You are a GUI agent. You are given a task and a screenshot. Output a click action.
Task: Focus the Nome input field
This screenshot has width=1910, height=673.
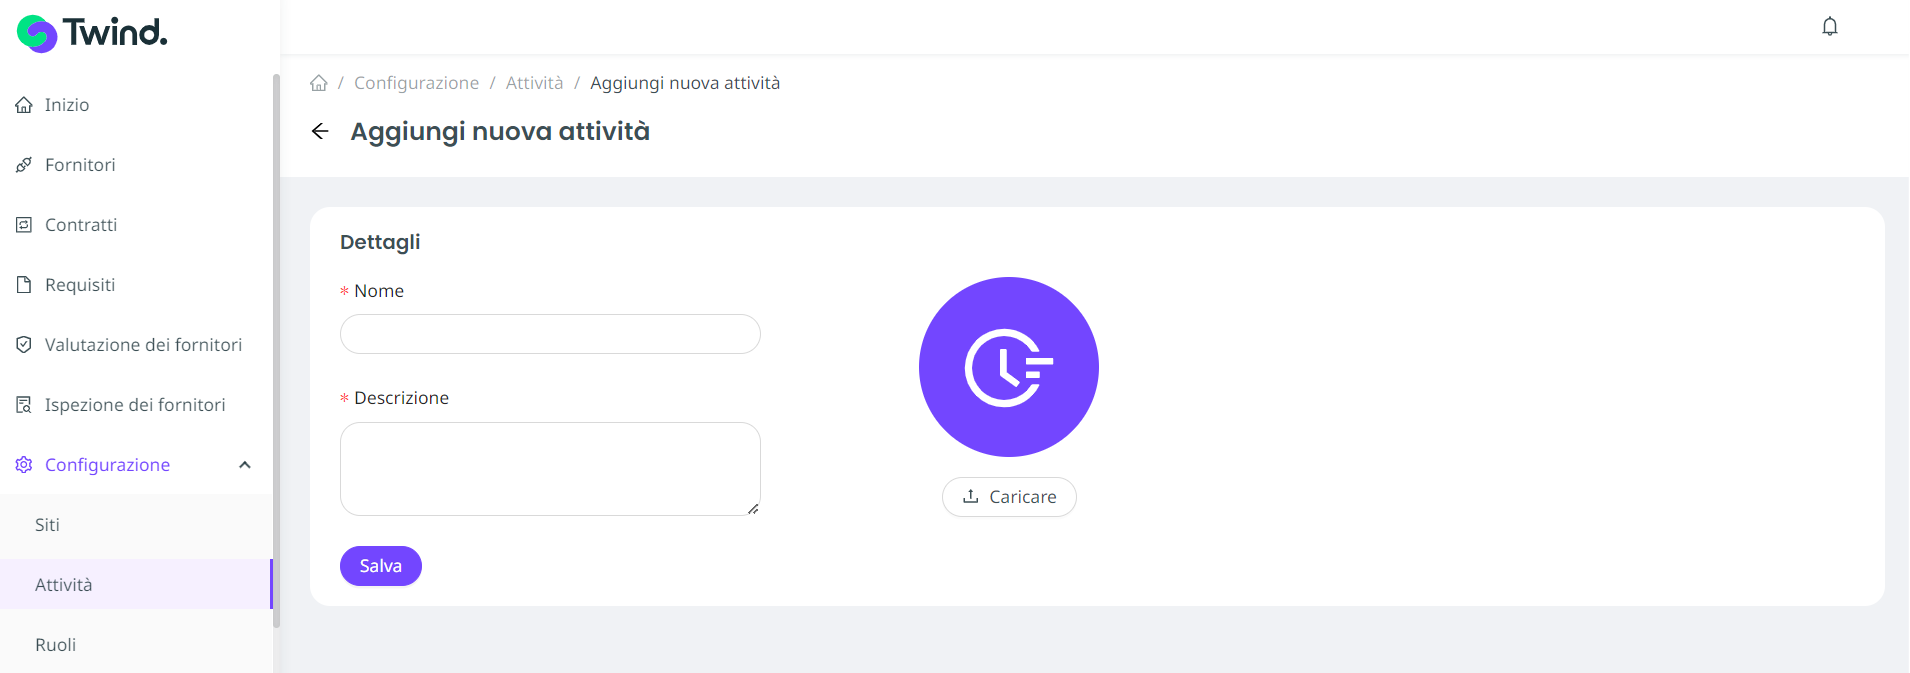click(x=550, y=334)
